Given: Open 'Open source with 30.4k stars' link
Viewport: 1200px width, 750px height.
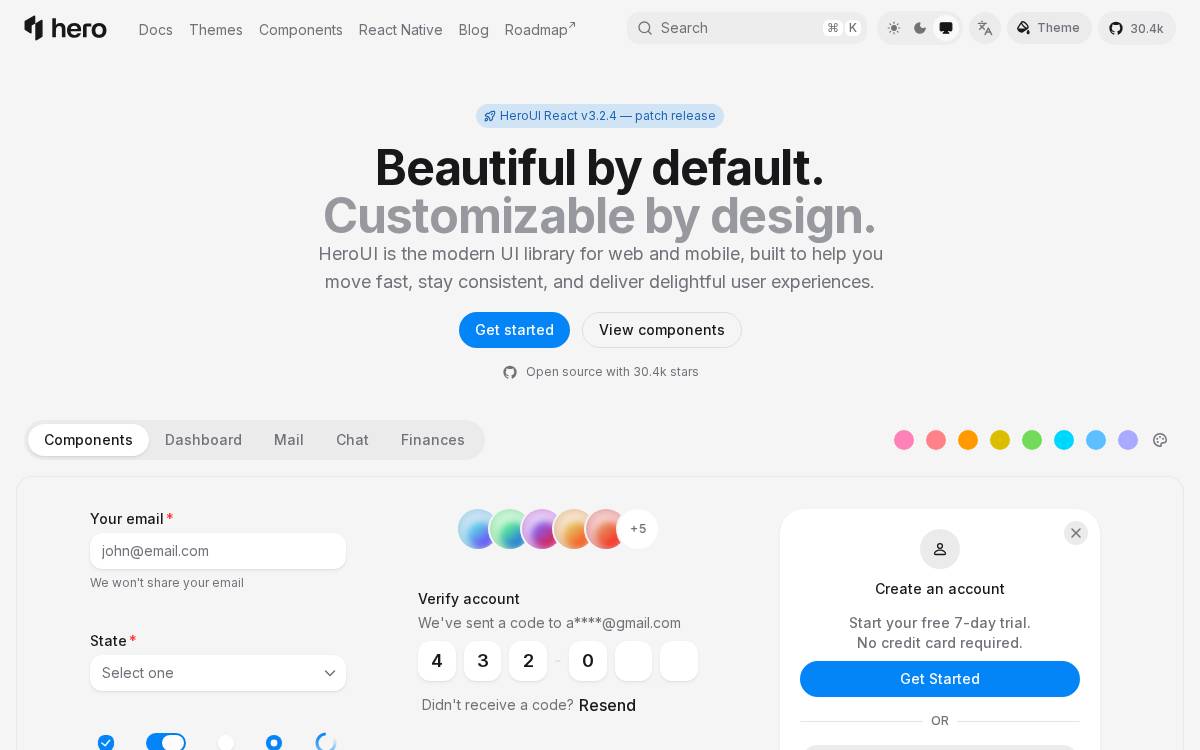Looking at the screenshot, I should point(600,372).
